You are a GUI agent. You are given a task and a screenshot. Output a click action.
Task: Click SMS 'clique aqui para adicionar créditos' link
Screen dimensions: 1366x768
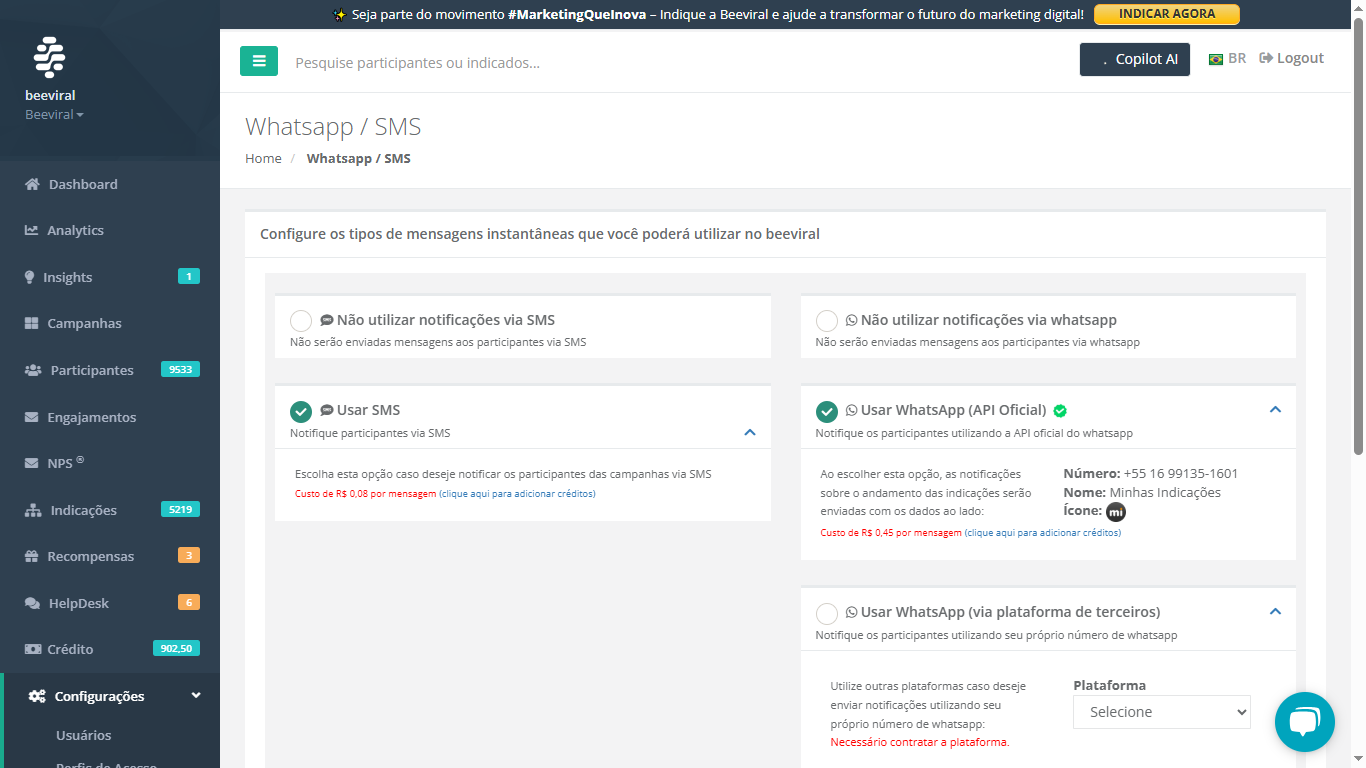click(x=517, y=494)
